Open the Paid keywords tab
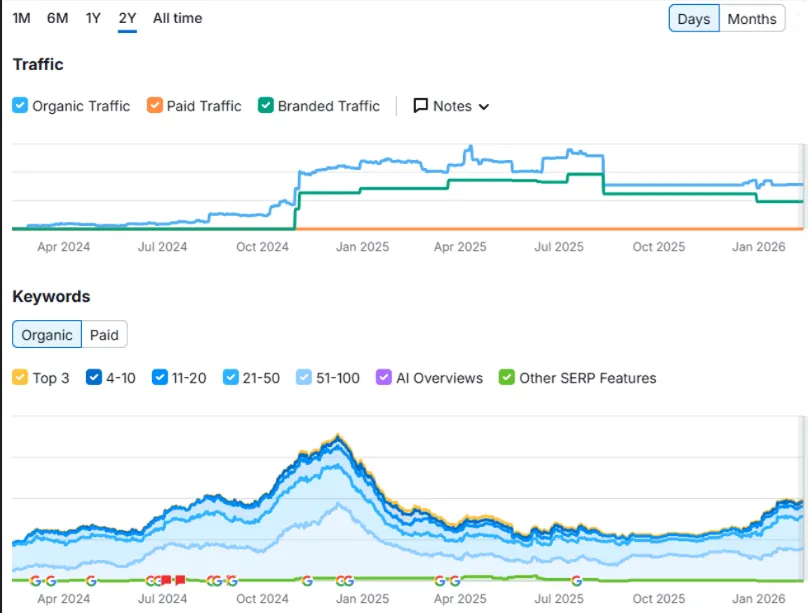The height and width of the screenshot is (613, 808). point(104,334)
